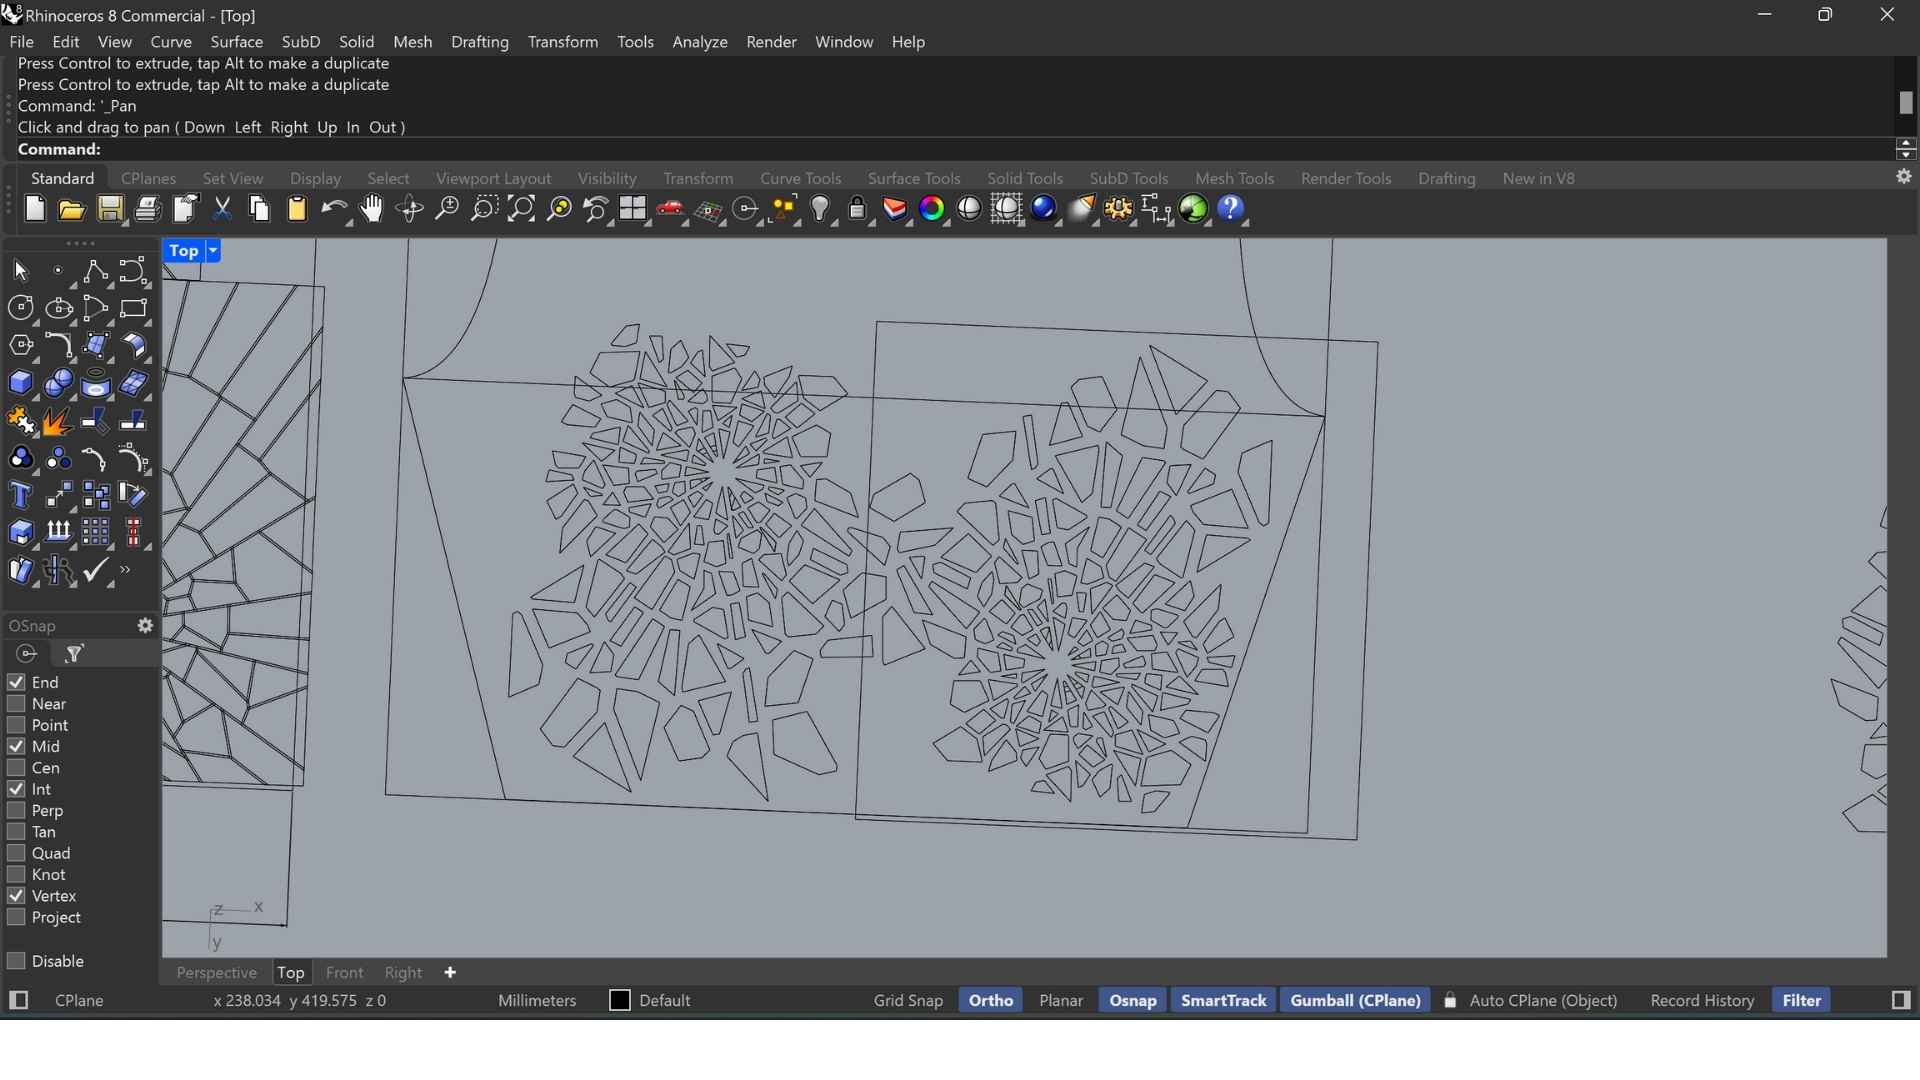Click command history stepper arrows
This screenshot has height=1080, width=1920.
coord(1906,150)
